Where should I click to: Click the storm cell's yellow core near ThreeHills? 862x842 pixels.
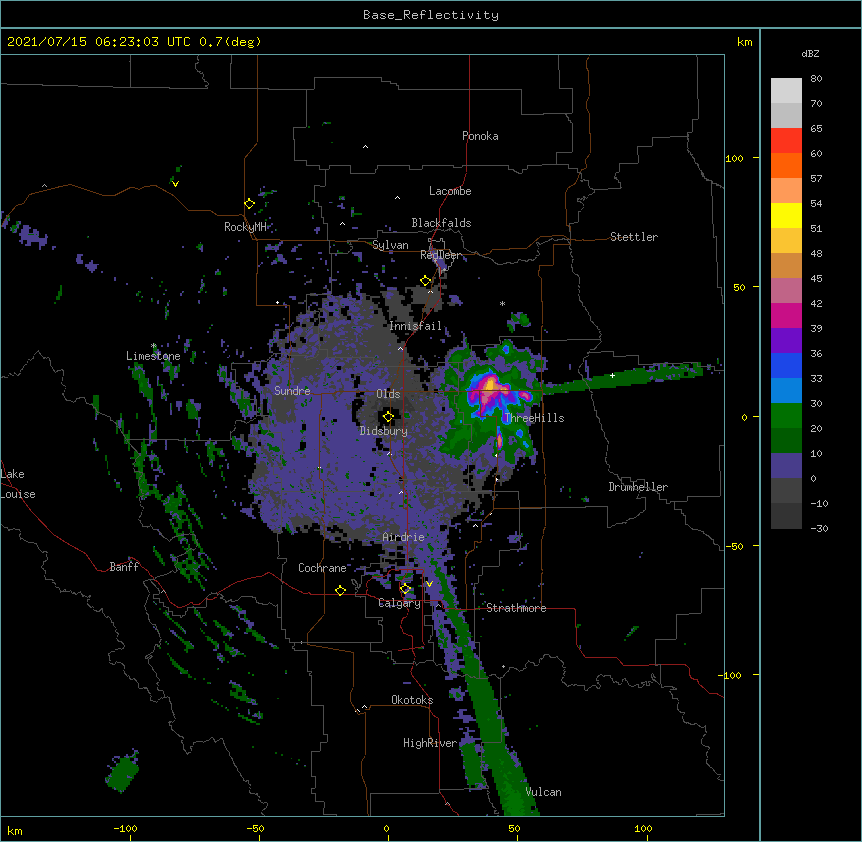click(x=490, y=386)
